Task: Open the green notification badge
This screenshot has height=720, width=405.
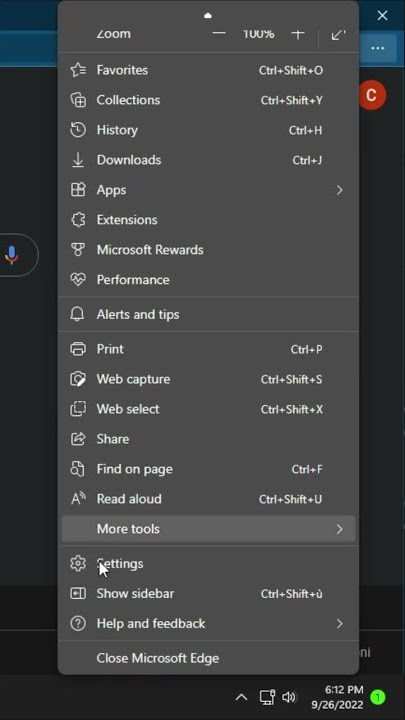Action: (378, 698)
